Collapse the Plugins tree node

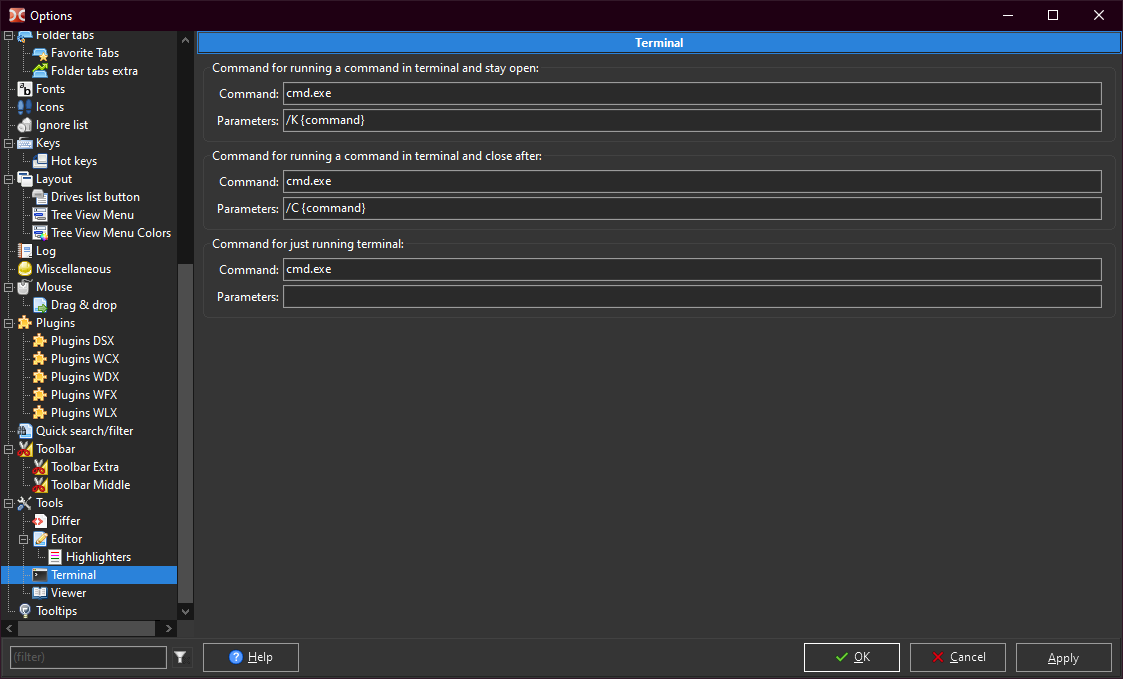10,323
